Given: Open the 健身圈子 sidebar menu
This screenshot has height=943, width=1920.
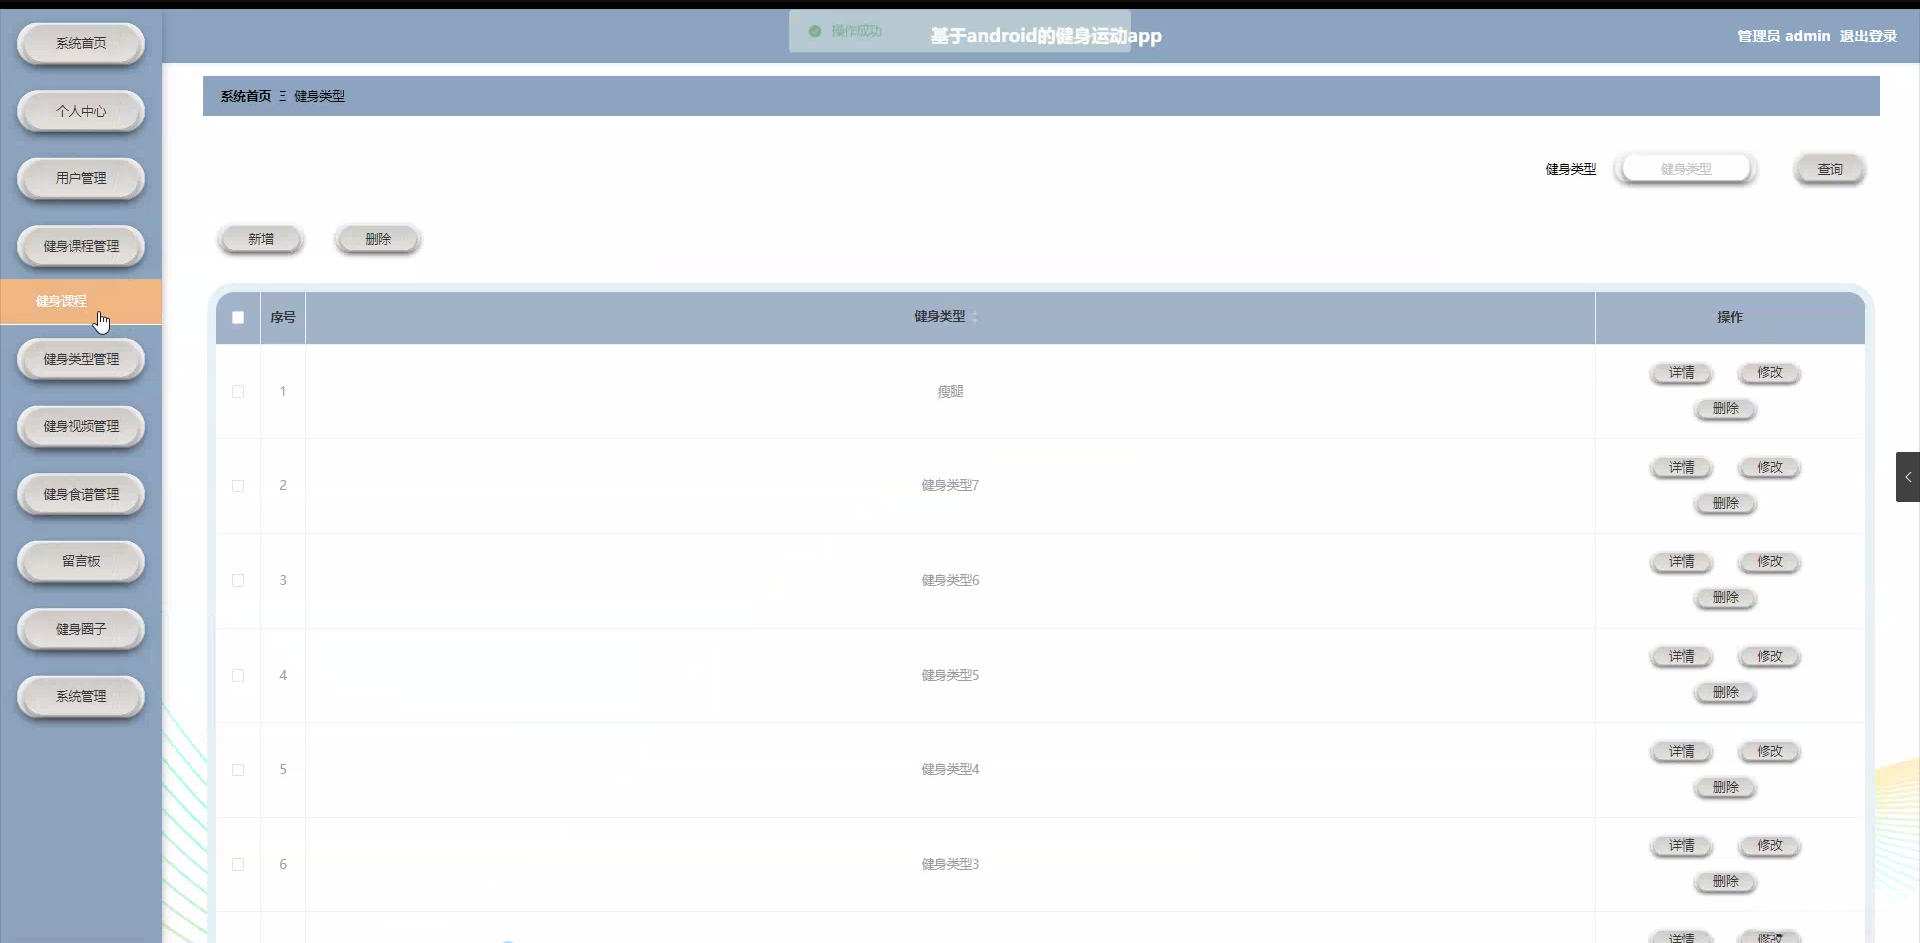Looking at the screenshot, I should pos(81,629).
